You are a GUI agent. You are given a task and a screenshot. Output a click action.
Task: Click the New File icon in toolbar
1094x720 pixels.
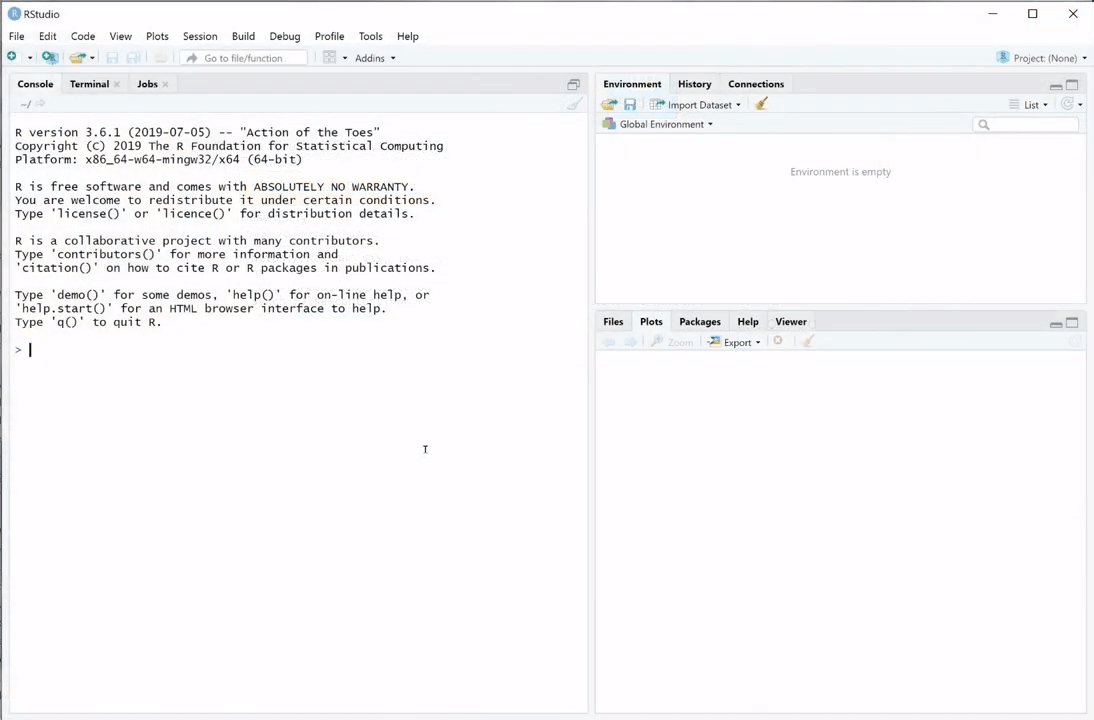pos(12,58)
